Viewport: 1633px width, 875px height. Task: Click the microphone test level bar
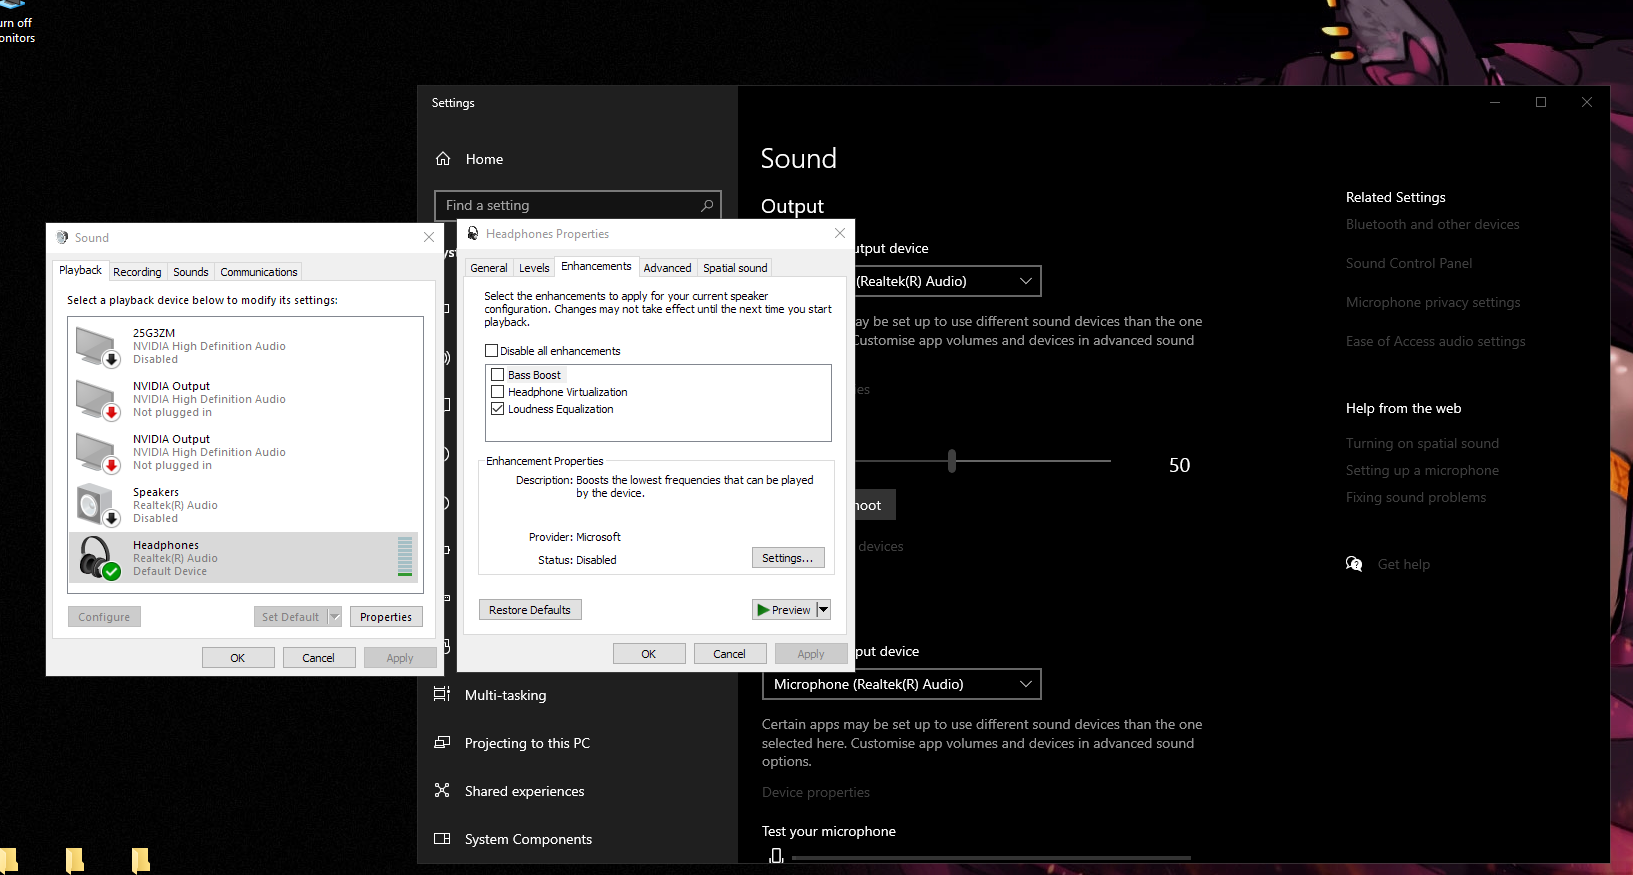(x=991, y=857)
